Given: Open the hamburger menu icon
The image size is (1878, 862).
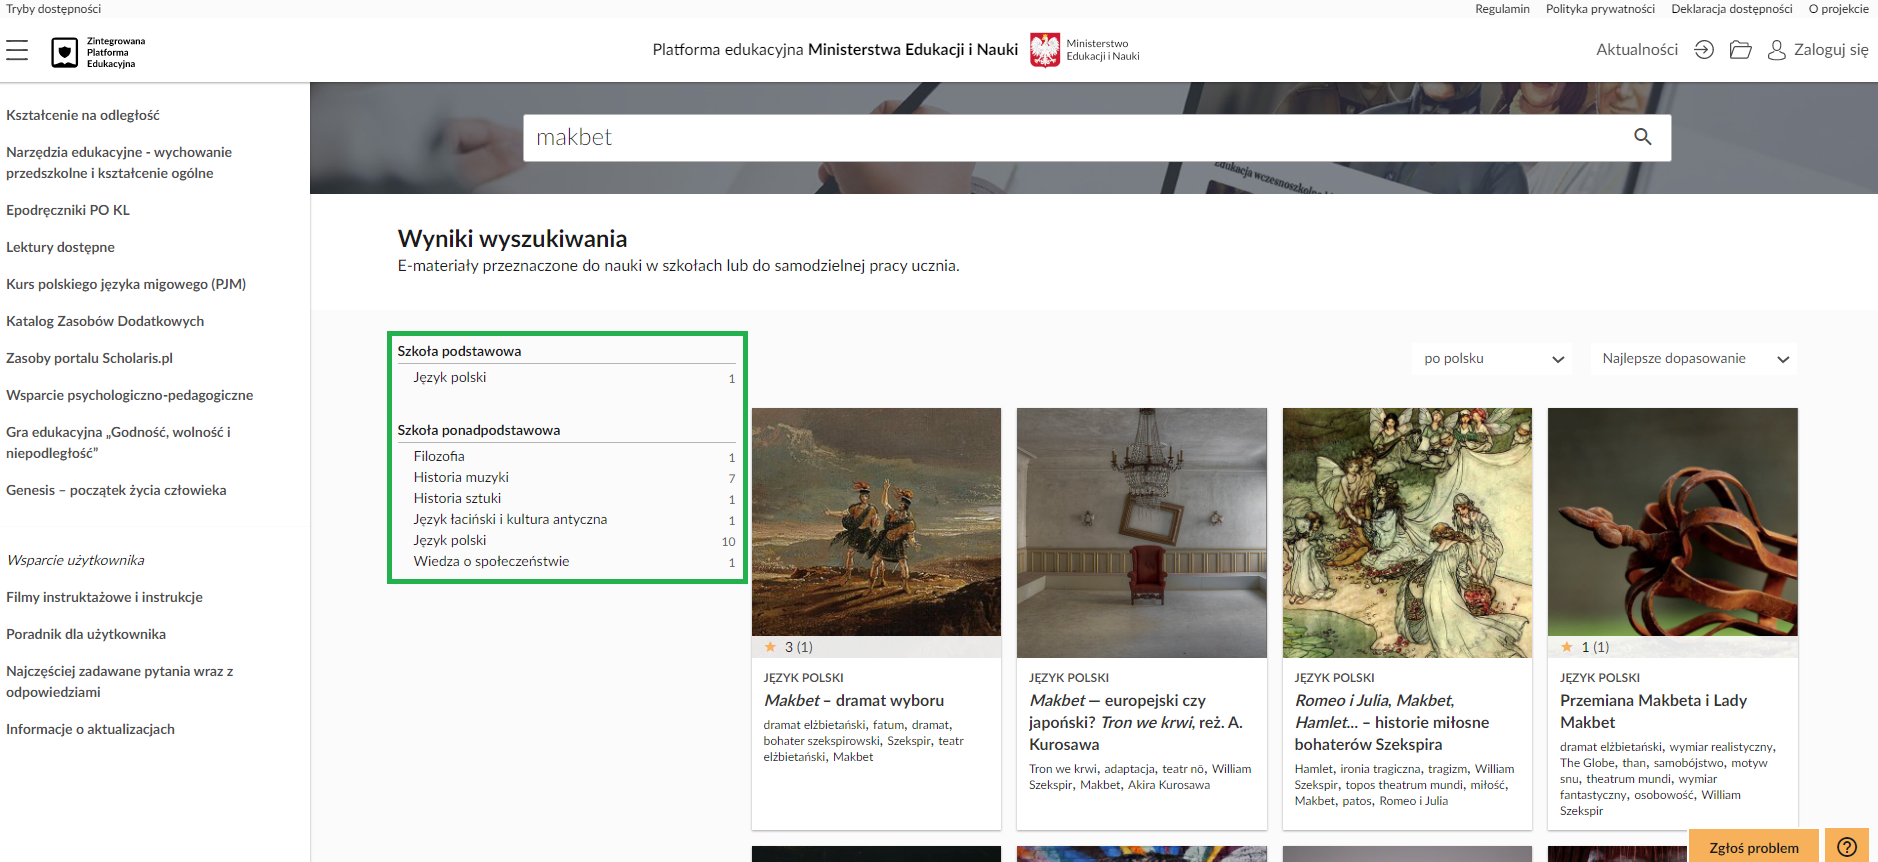Looking at the screenshot, I should tap(17, 50).
